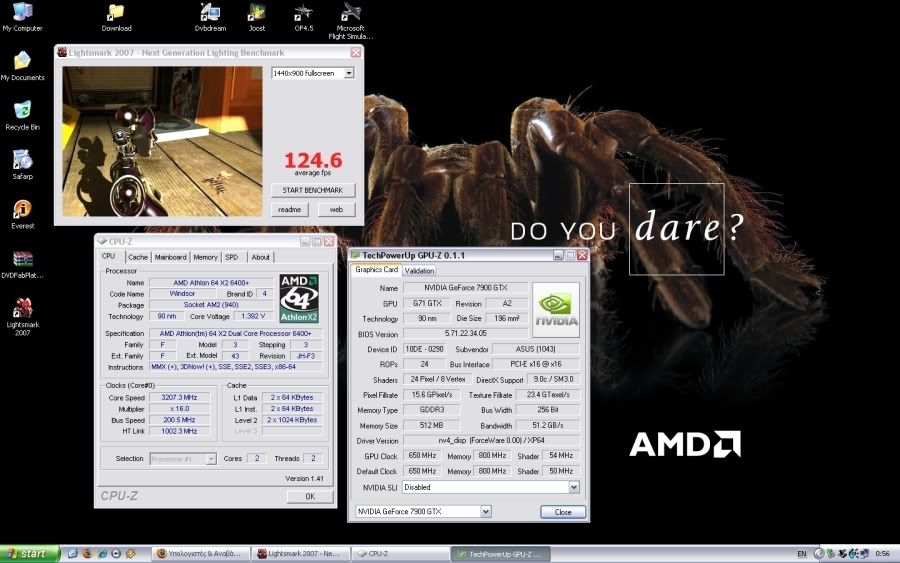Switch to the Mainboard tab in CPU-Z
This screenshot has height=563, width=900.
point(170,257)
